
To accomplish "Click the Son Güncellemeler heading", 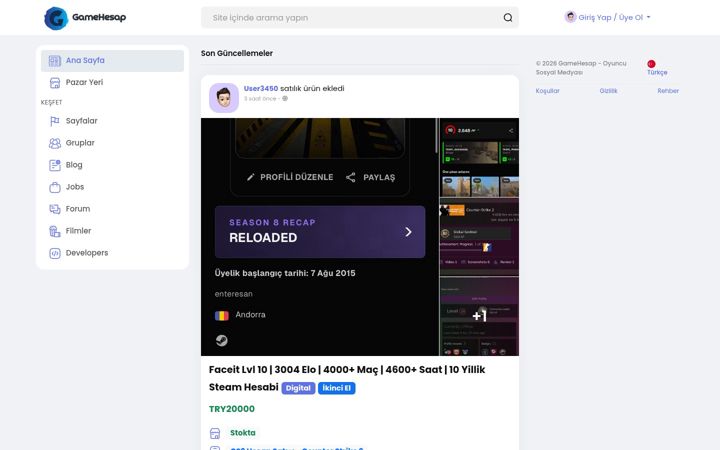I will 237,53.
